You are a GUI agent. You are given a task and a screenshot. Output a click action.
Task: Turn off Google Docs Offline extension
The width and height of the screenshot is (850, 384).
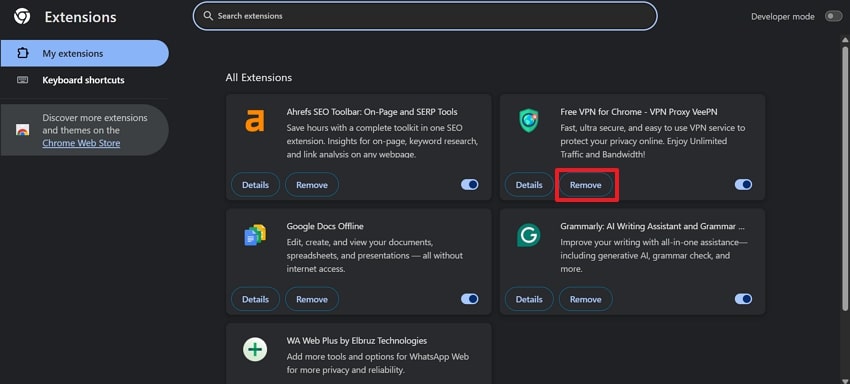[x=469, y=299]
